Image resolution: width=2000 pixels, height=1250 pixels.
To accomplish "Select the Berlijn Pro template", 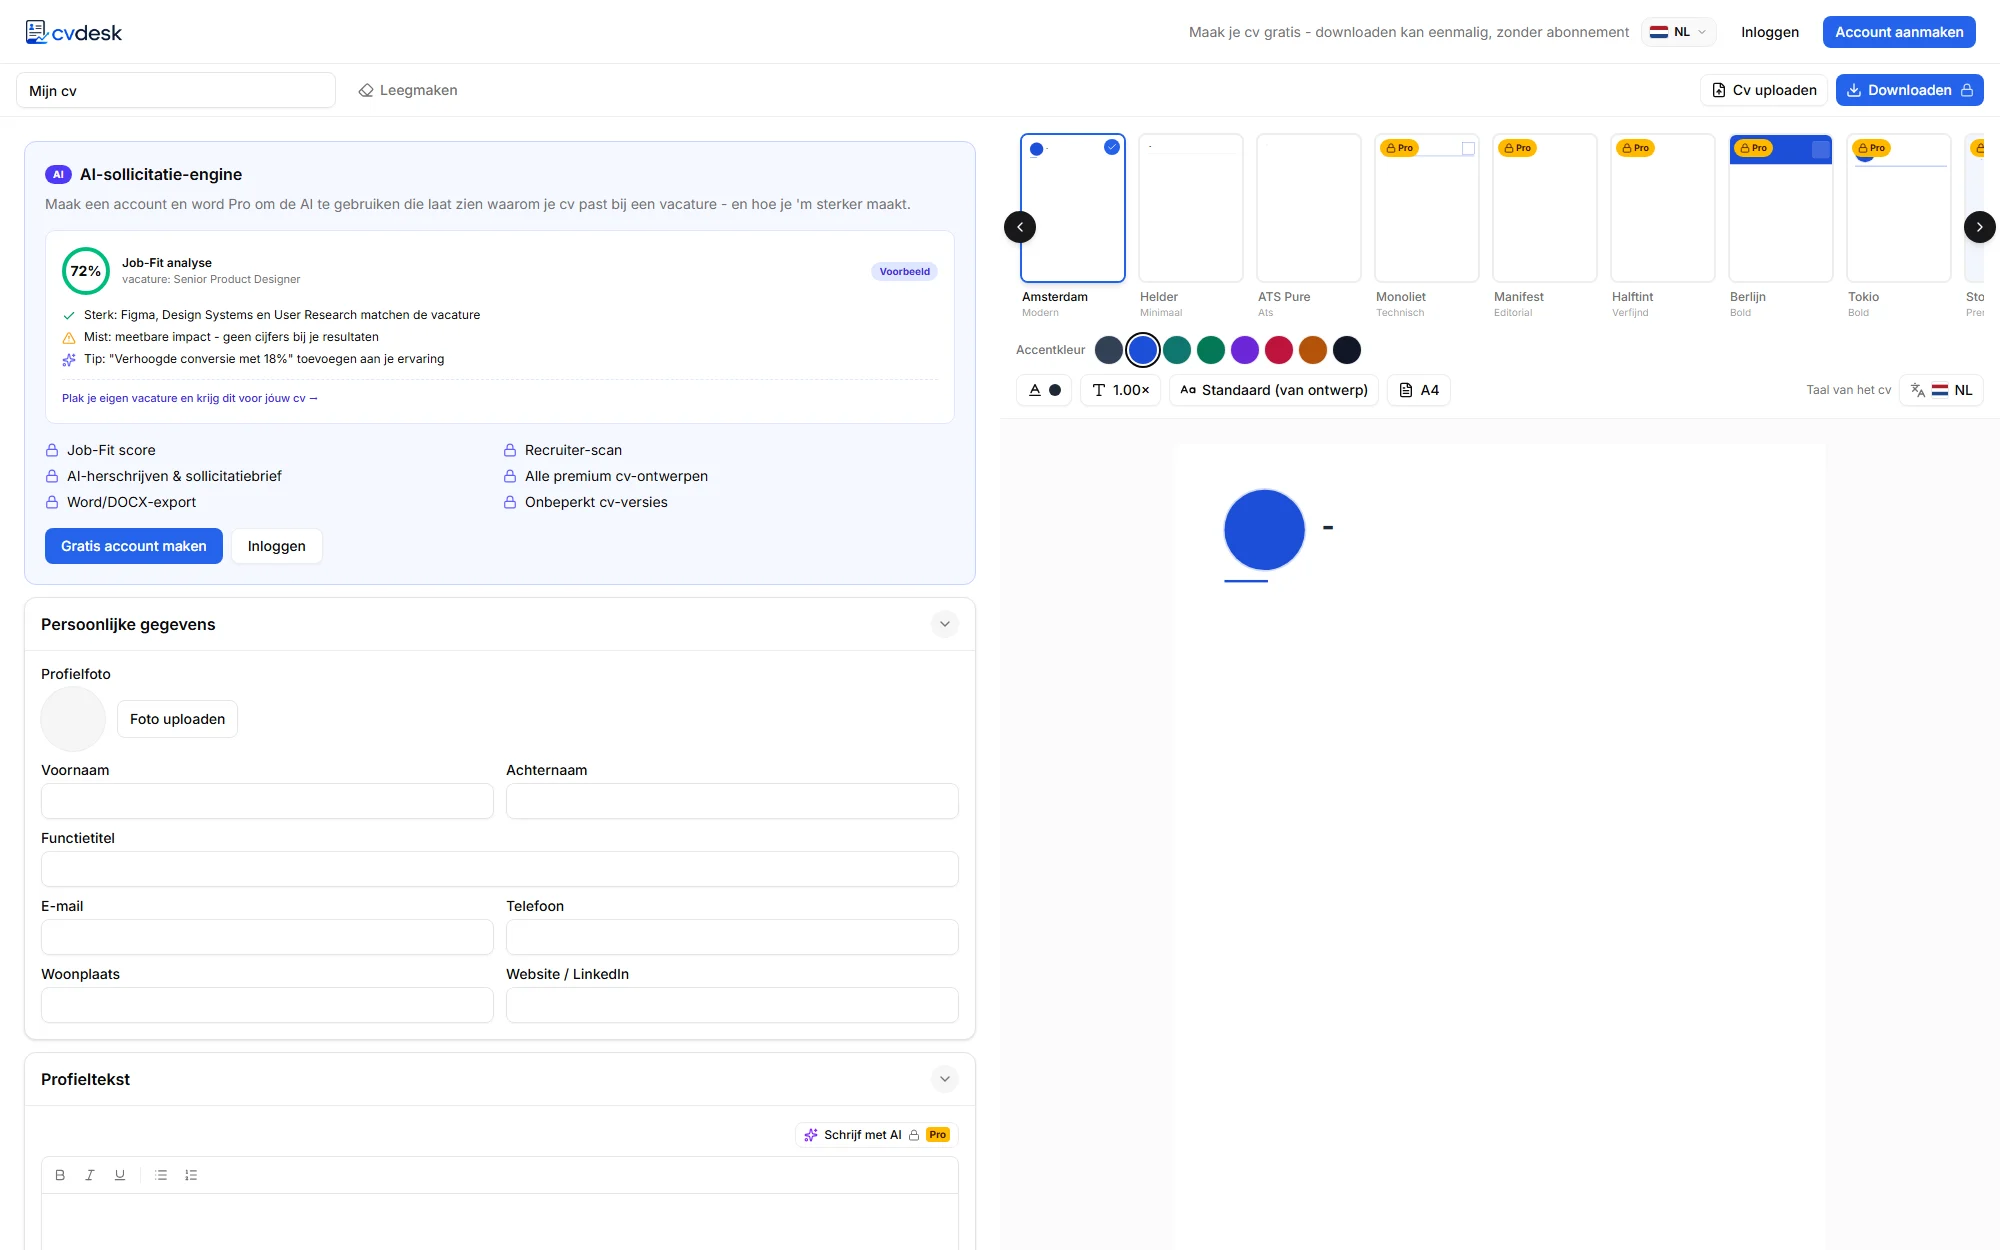I will point(1781,208).
